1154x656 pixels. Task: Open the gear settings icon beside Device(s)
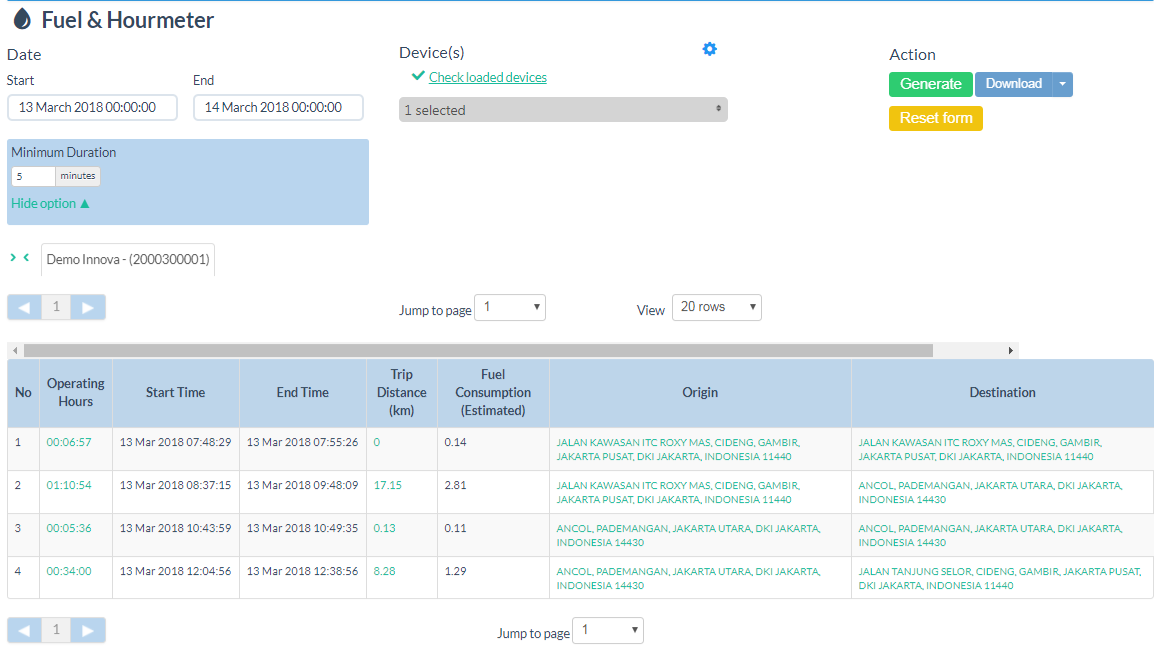point(709,49)
